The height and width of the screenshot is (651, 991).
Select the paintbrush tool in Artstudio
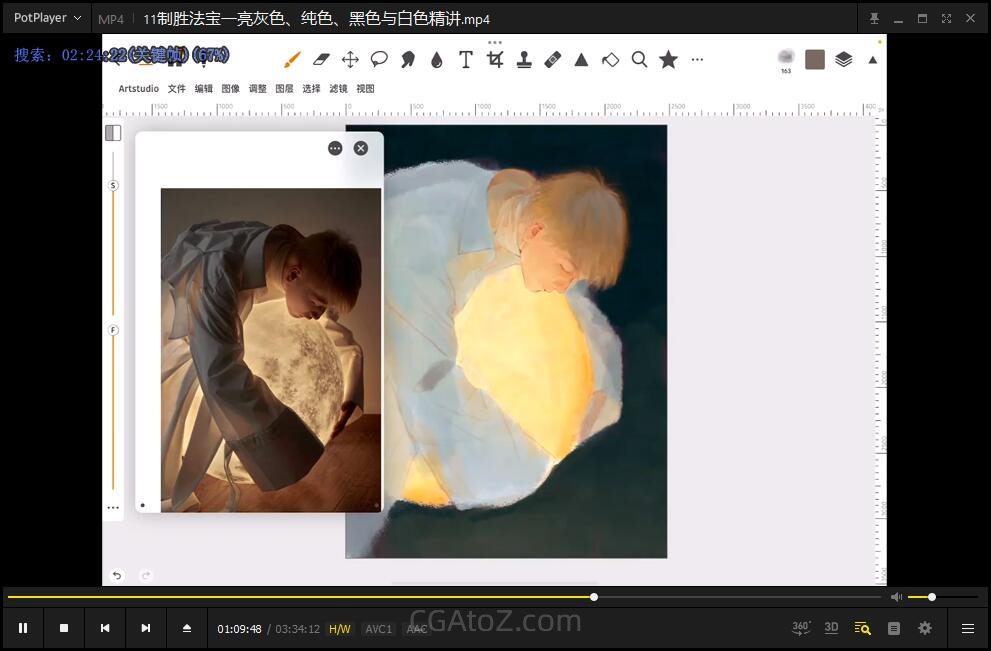(x=292, y=60)
